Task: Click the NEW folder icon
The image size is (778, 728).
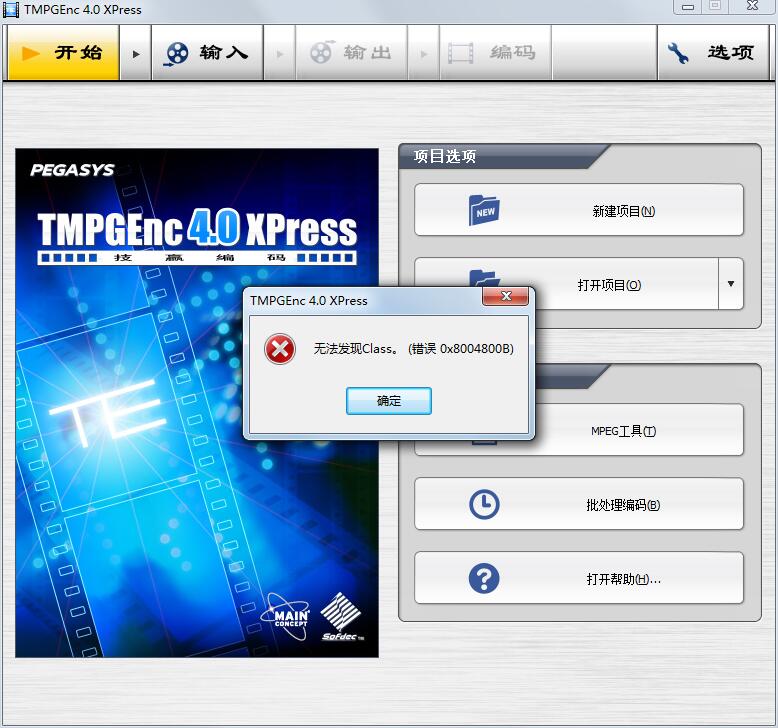Action: coord(484,210)
